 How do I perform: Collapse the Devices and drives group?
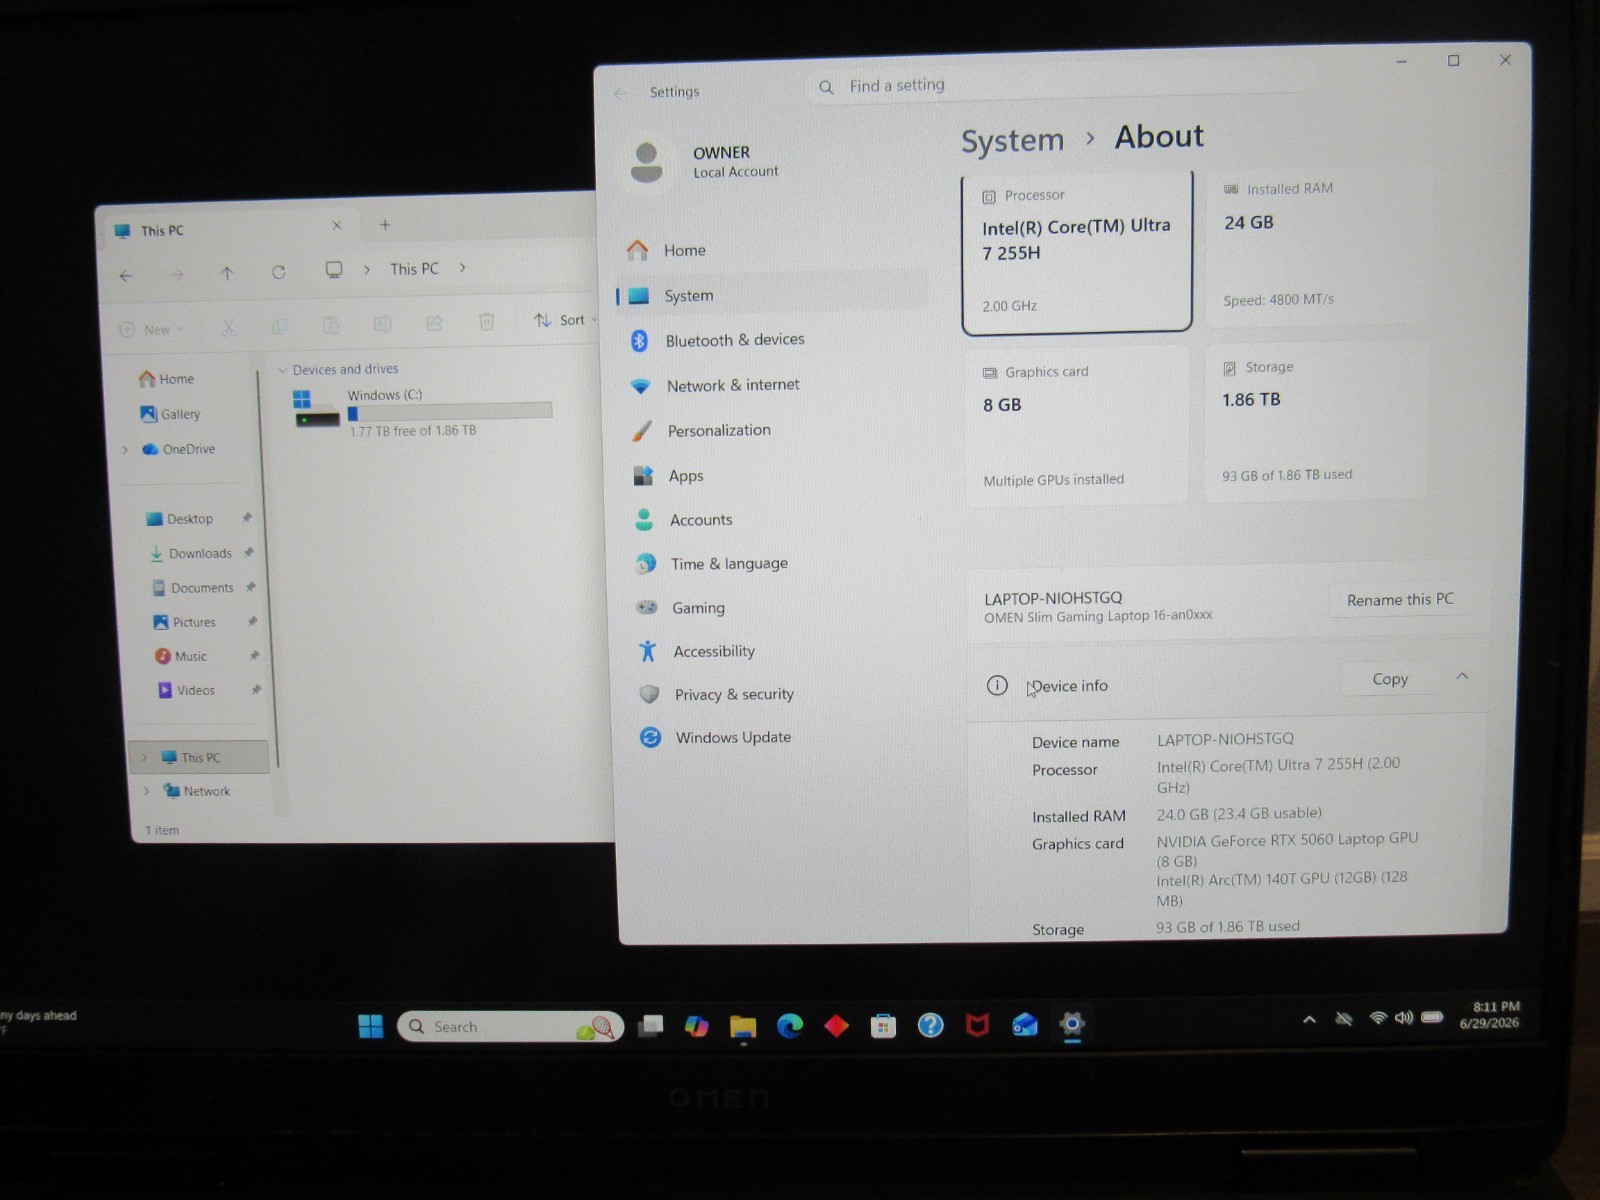[283, 370]
